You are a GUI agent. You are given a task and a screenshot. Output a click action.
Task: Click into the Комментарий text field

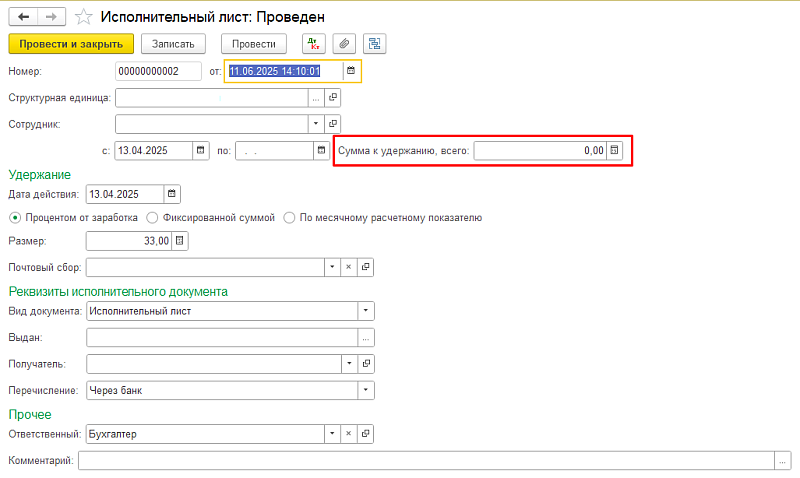tap(425, 461)
